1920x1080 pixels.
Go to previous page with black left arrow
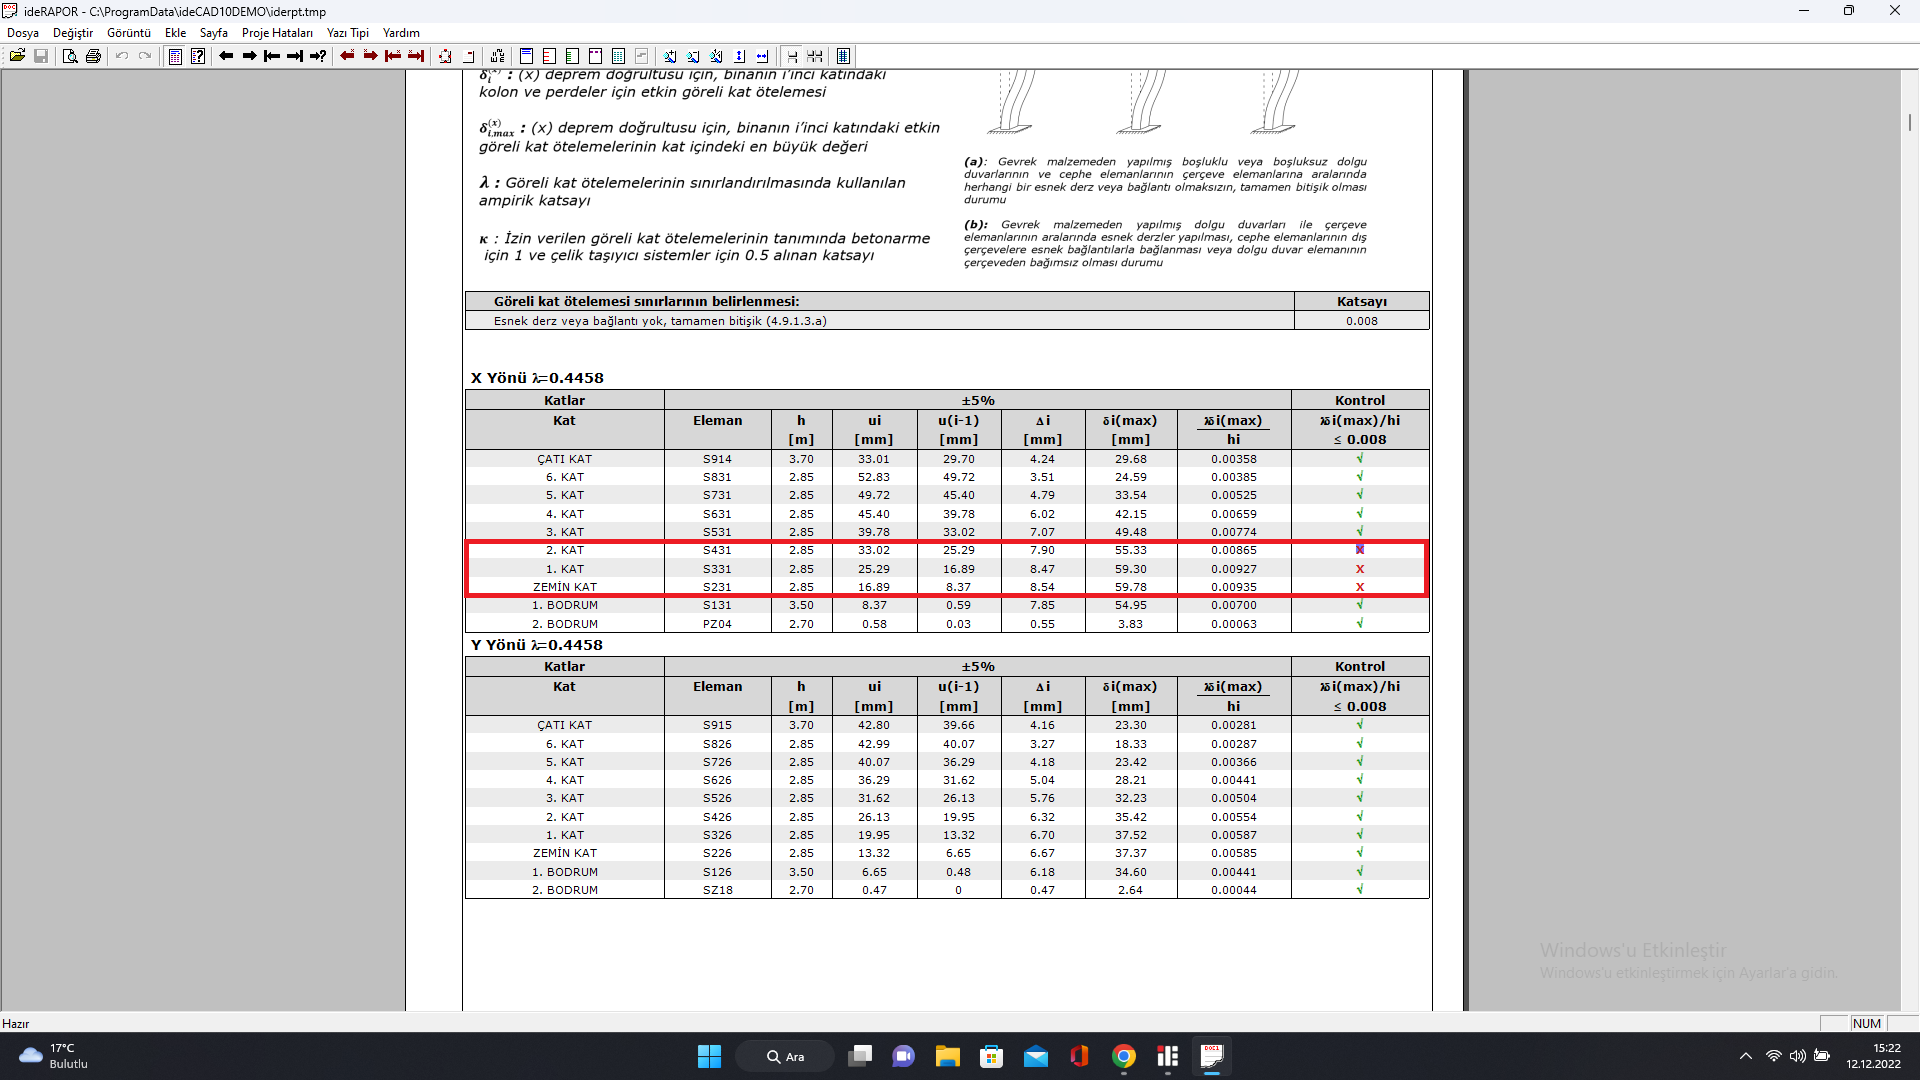(x=226, y=56)
